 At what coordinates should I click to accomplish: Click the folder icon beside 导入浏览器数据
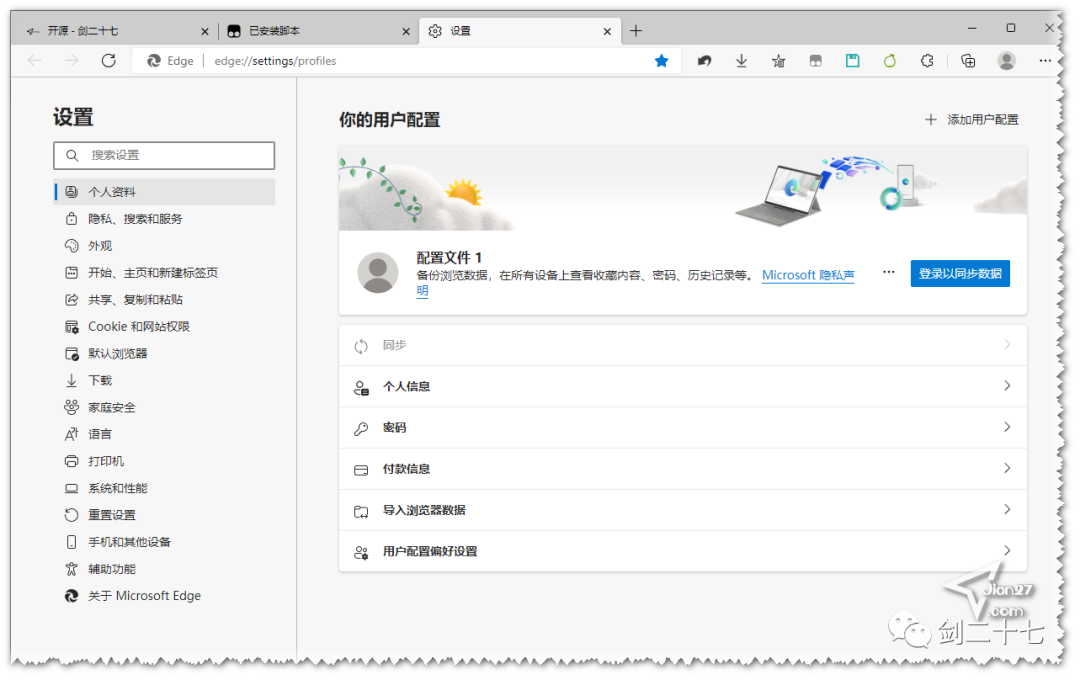(361, 511)
